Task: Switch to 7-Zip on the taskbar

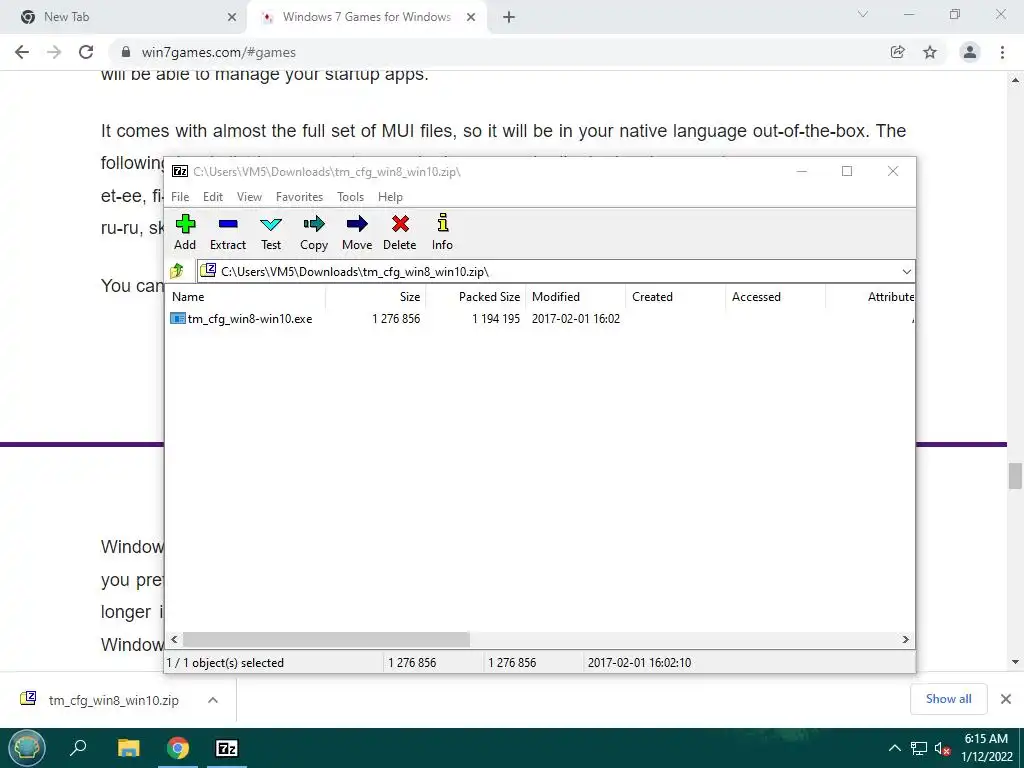Action: tap(227, 748)
